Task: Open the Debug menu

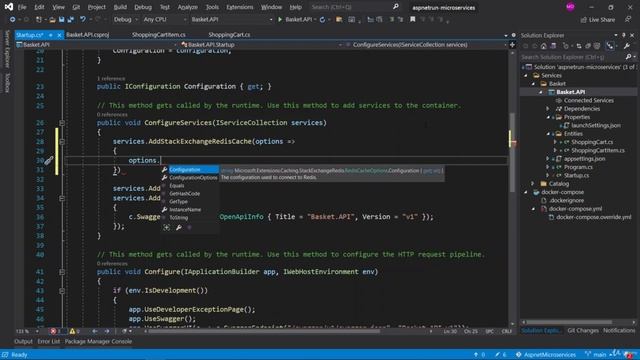Action: tap(143, 7)
